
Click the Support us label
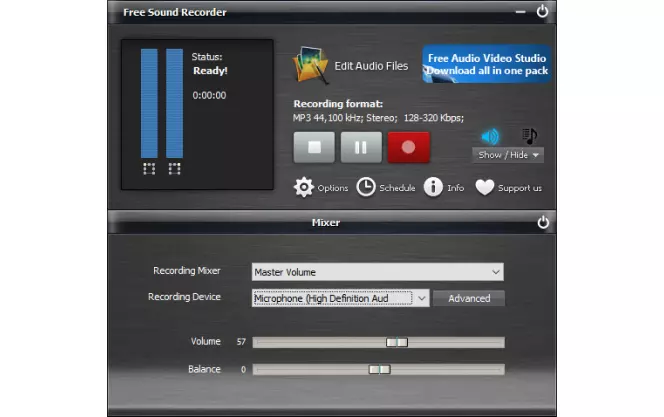point(520,188)
